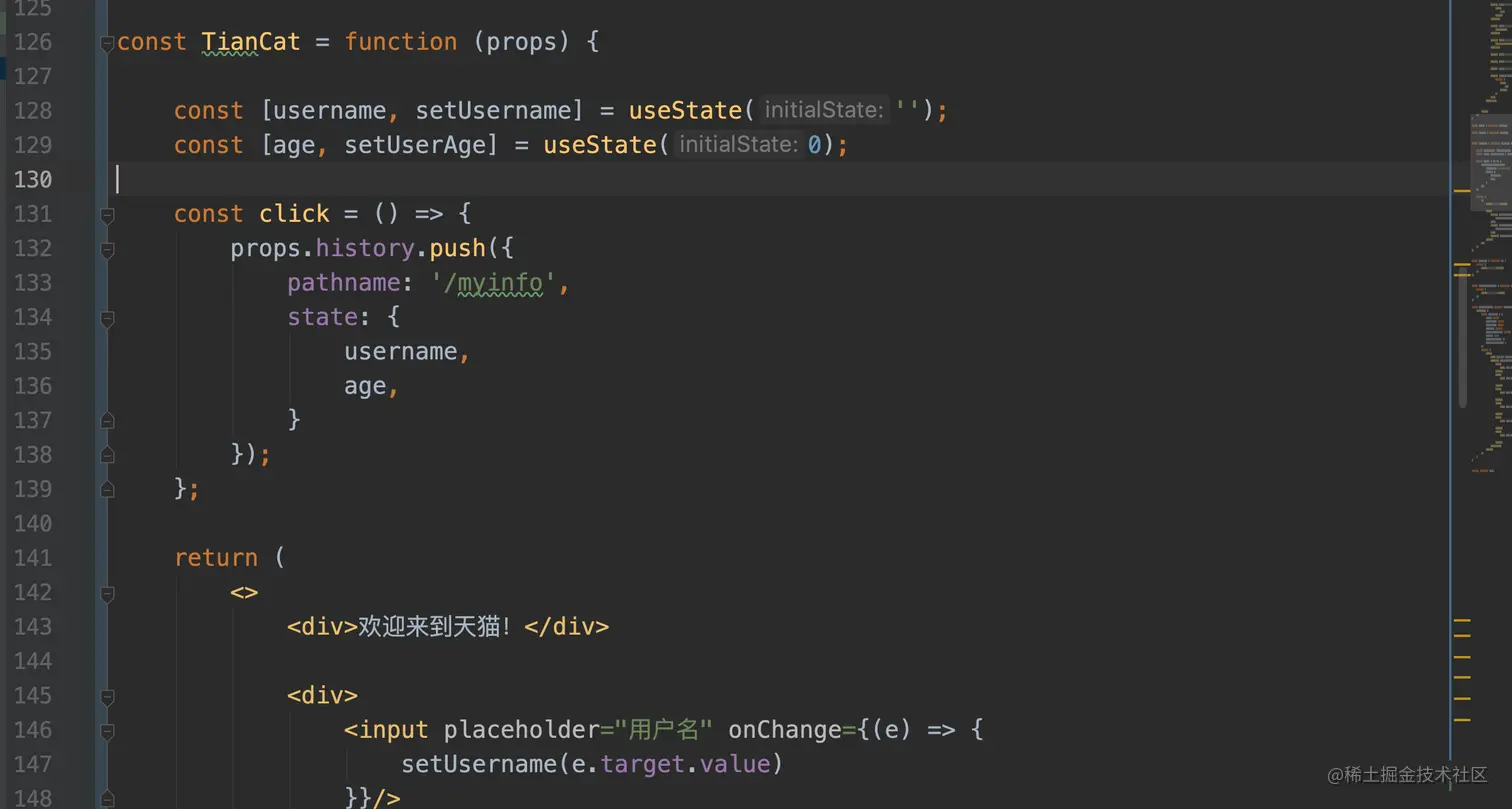Click the onChange attribute on line 146
The width and height of the screenshot is (1512, 809).
tap(784, 729)
